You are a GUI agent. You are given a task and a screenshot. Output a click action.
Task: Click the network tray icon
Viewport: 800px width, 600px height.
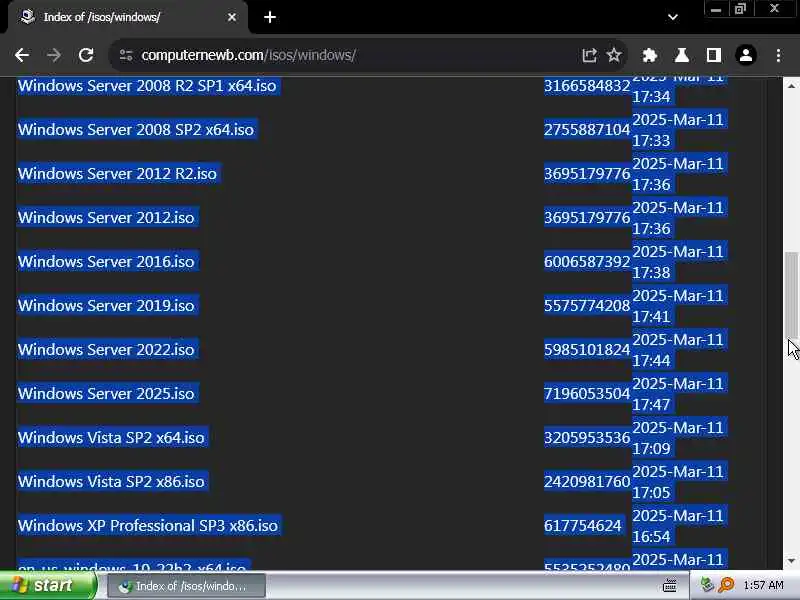(x=707, y=585)
